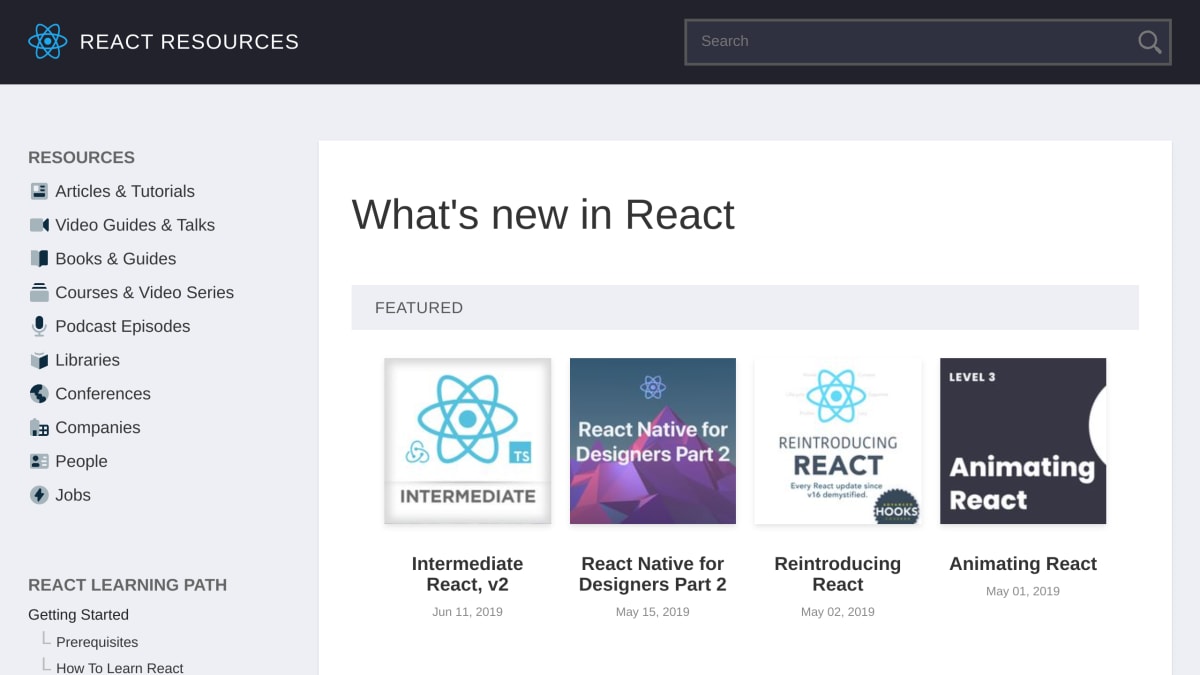This screenshot has height=675, width=1200.
Task: Click the Jun 11, 2019 date
Action: 468,612
